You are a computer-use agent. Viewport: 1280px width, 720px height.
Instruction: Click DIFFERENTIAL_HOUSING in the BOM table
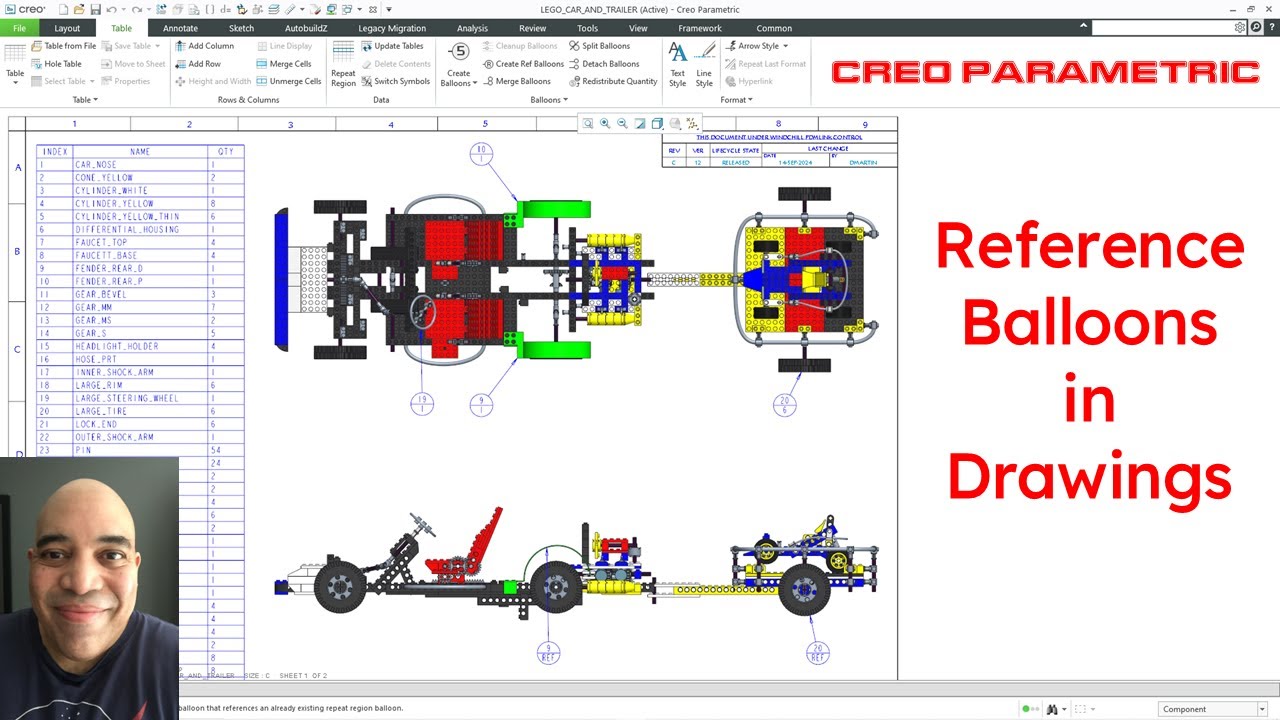(127, 229)
